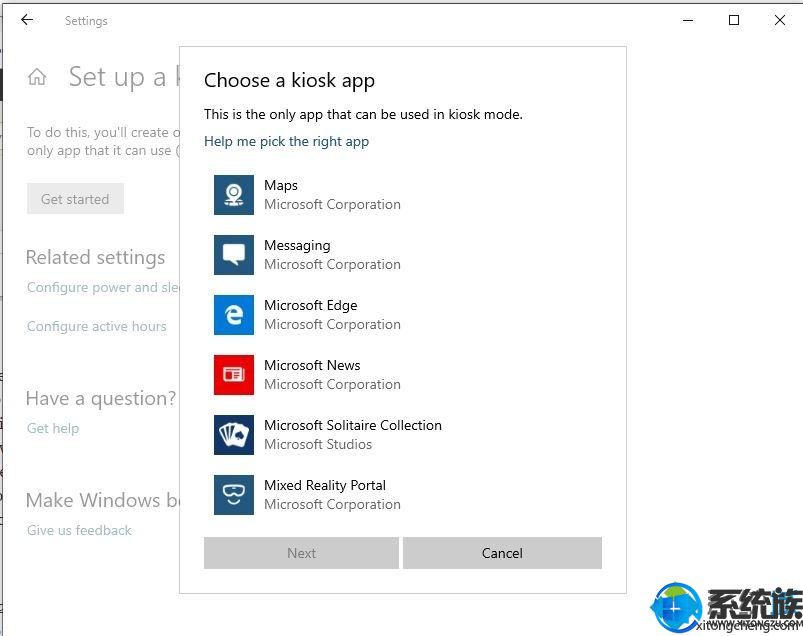Select the Microsoft Solitaire Collection icon
The image size is (803, 636).
coord(234,435)
